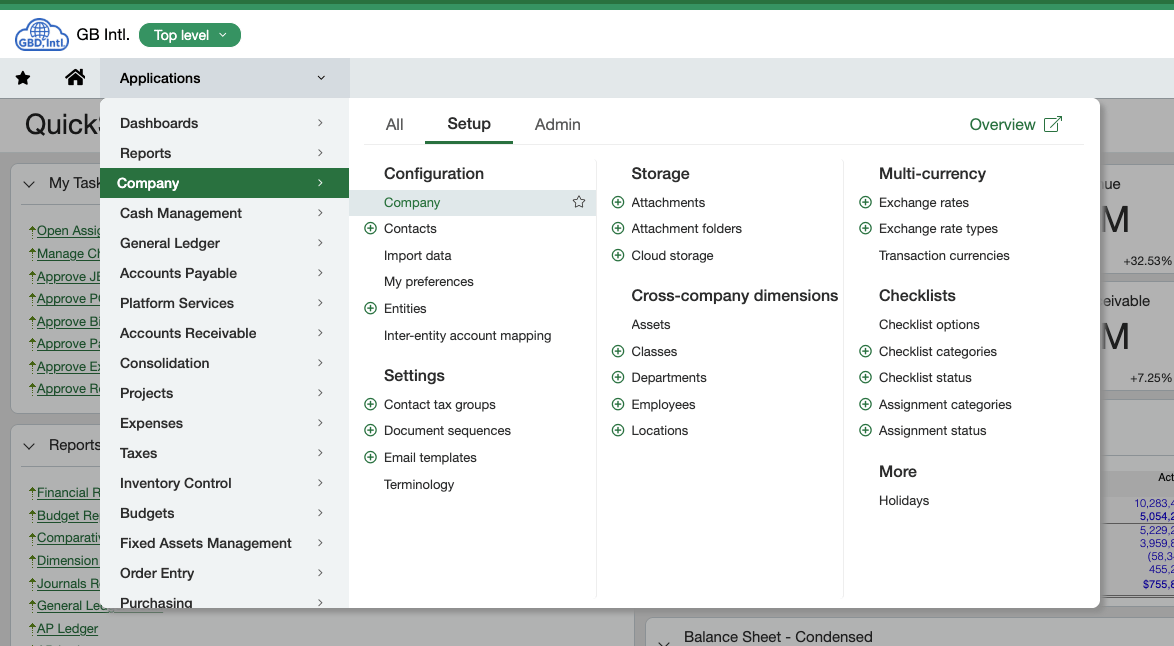Expand Accounts Payable submenu
This screenshot has width=1174, height=646.
320,273
